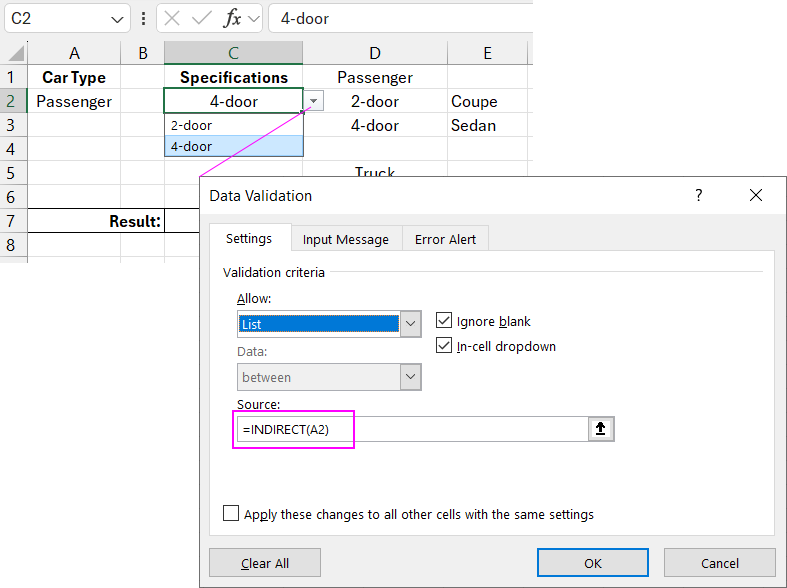Select column D header
The image size is (787, 588).
[x=374, y=53]
